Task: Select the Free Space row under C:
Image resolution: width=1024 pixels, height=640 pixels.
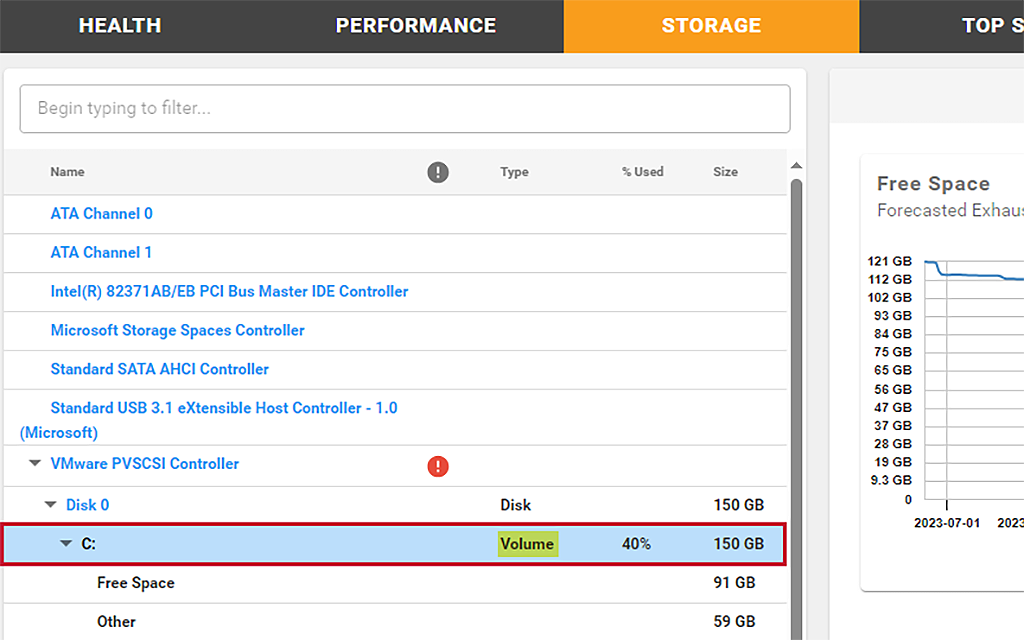Action: pyautogui.click(x=136, y=582)
